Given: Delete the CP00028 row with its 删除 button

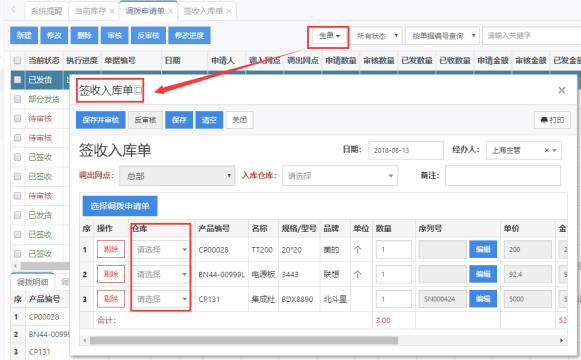Looking at the screenshot, I should (111, 249).
